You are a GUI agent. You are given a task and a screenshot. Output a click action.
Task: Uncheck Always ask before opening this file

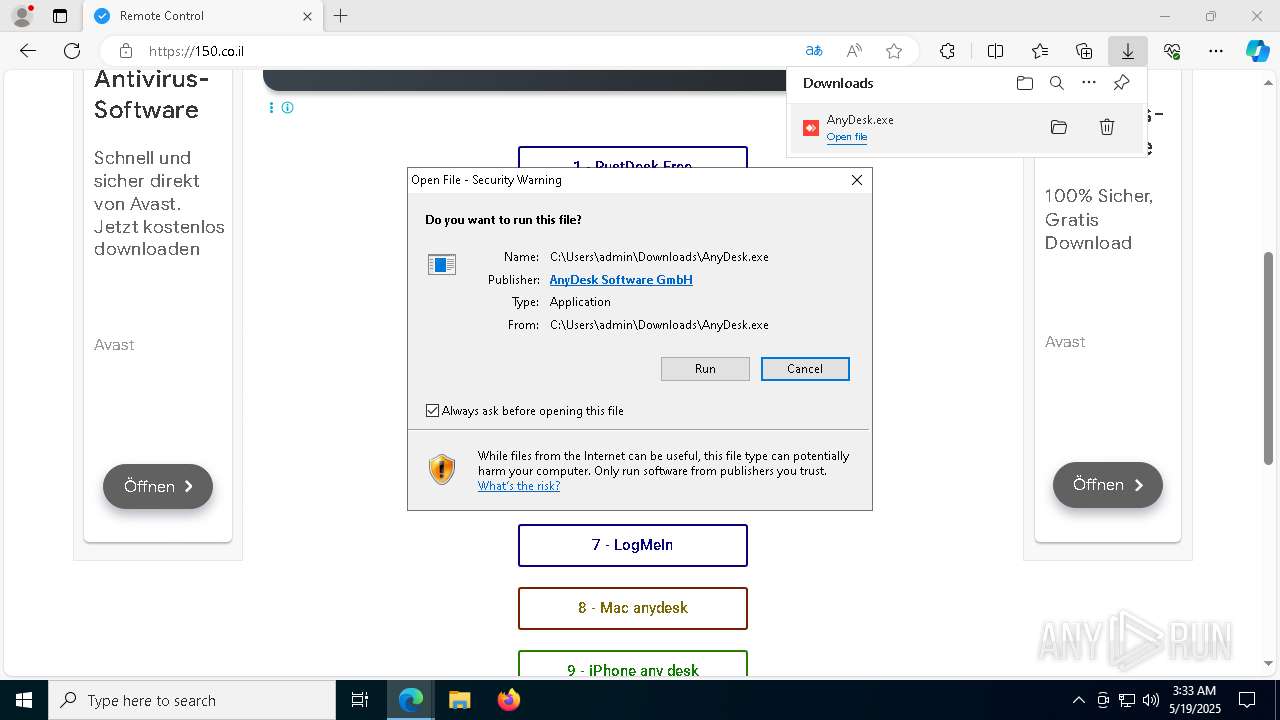(432, 411)
